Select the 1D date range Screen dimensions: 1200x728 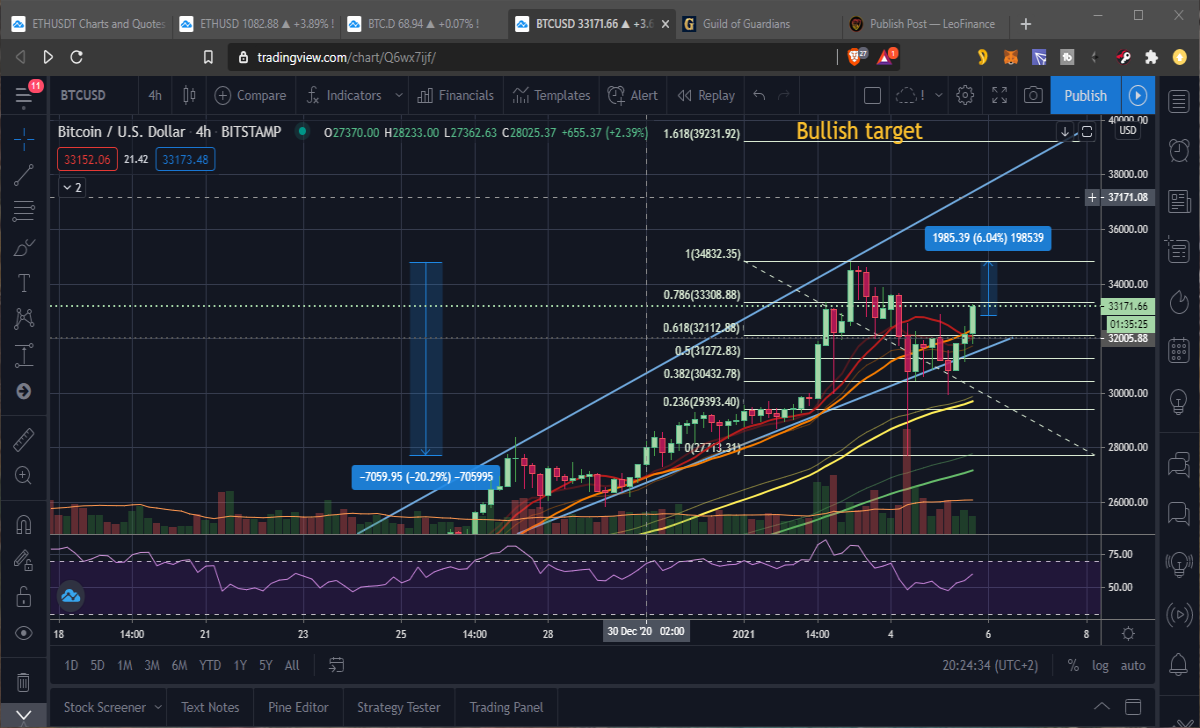(71, 665)
